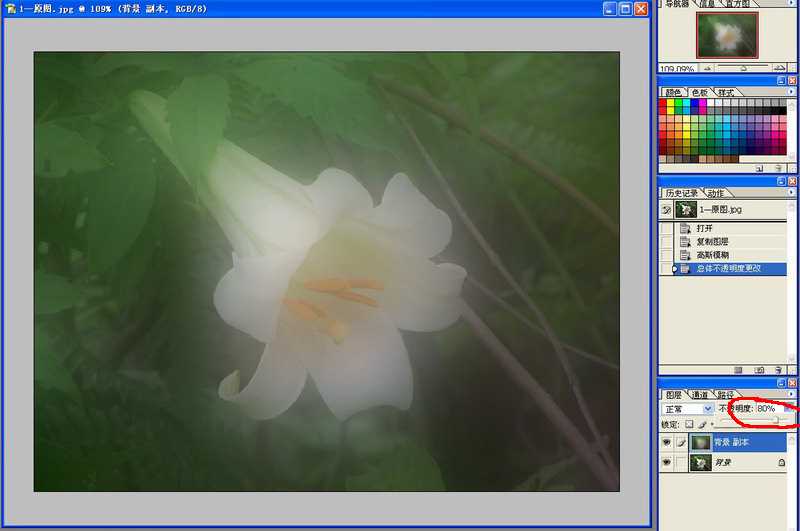
Task: Switch to the 图层 (Layers) tab
Action: [x=673, y=395]
